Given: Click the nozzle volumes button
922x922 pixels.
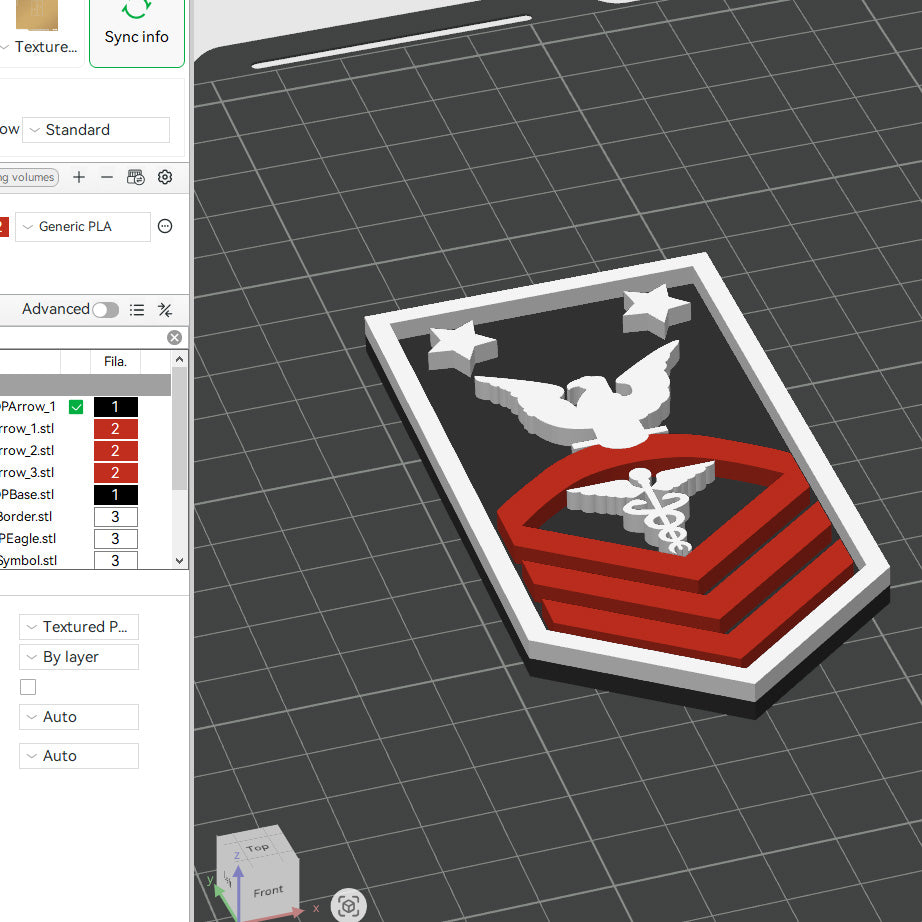Looking at the screenshot, I should pos(28,177).
